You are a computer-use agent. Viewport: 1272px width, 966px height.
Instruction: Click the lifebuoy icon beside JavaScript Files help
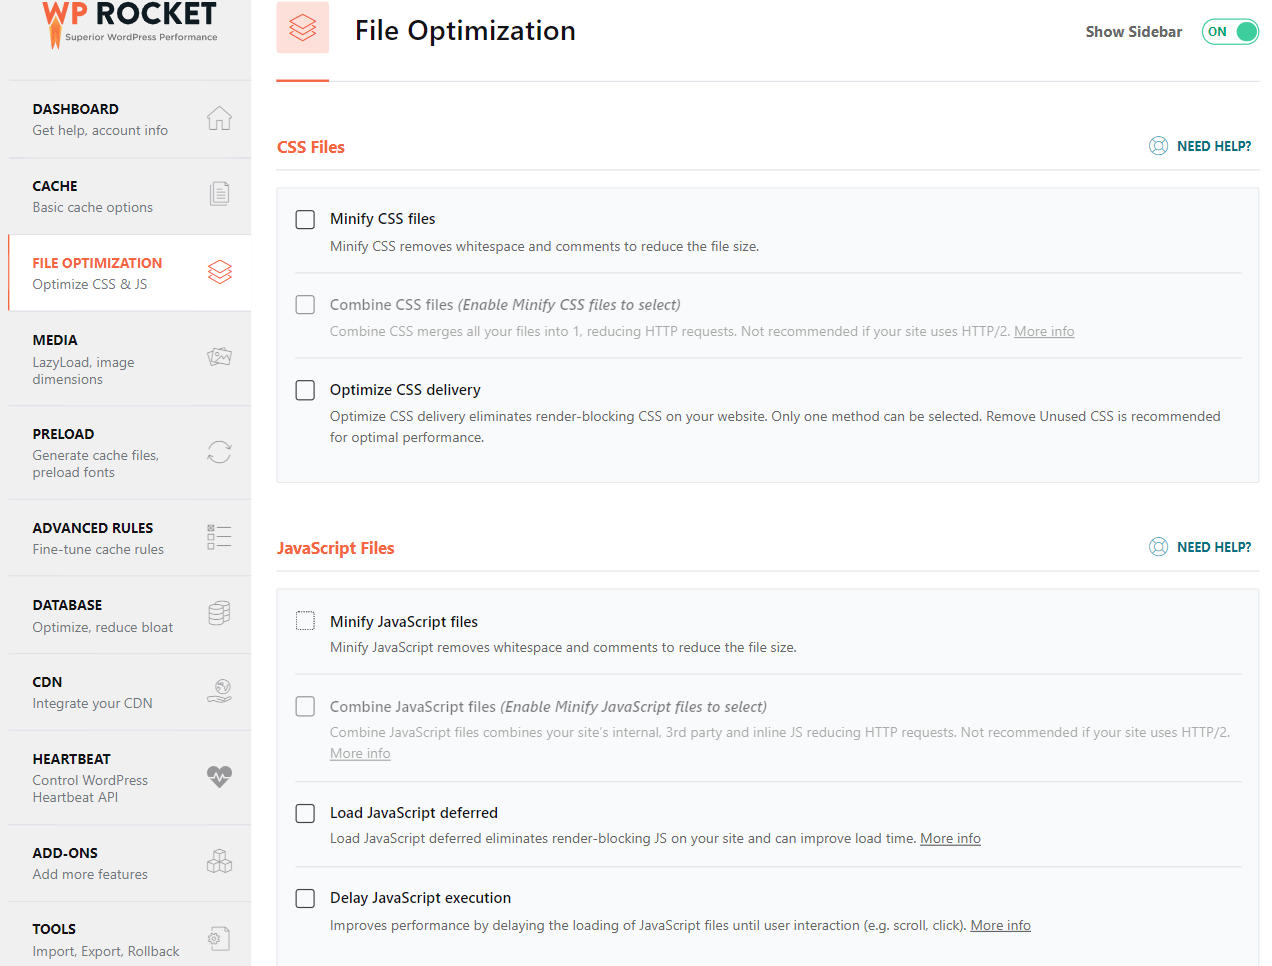pyautogui.click(x=1158, y=547)
